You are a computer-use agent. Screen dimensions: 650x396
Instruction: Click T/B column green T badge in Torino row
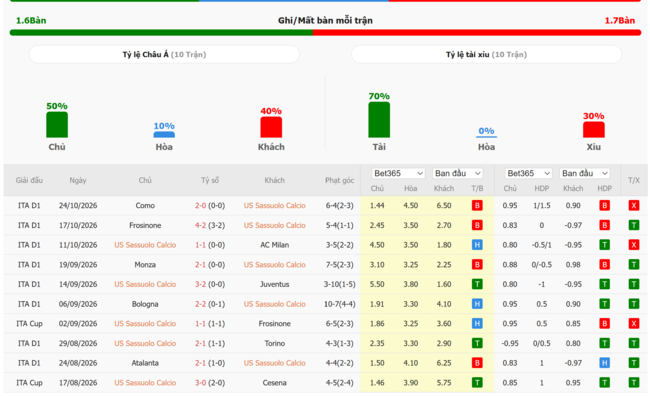pos(477,343)
